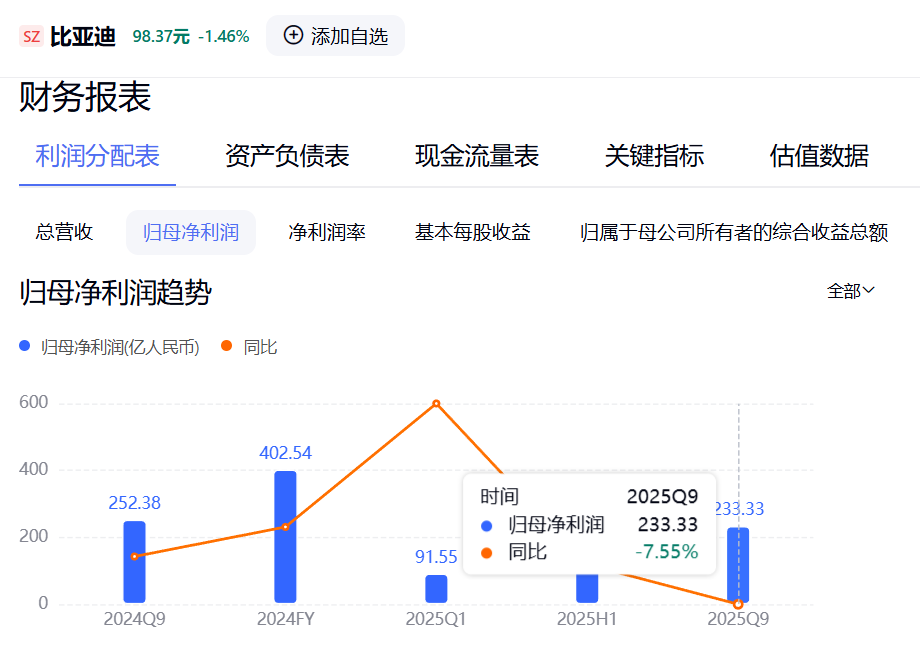Click the 2025Q1 blue bar
920x669 pixels.
point(436,589)
